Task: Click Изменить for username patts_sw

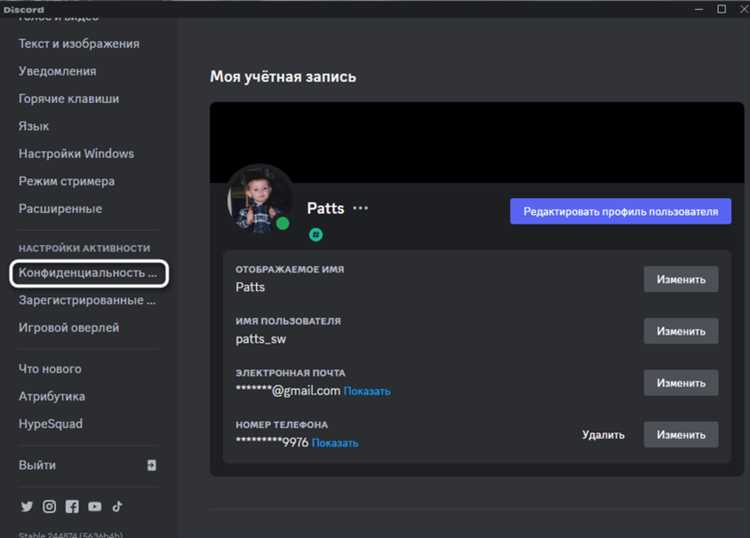Action: point(681,331)
